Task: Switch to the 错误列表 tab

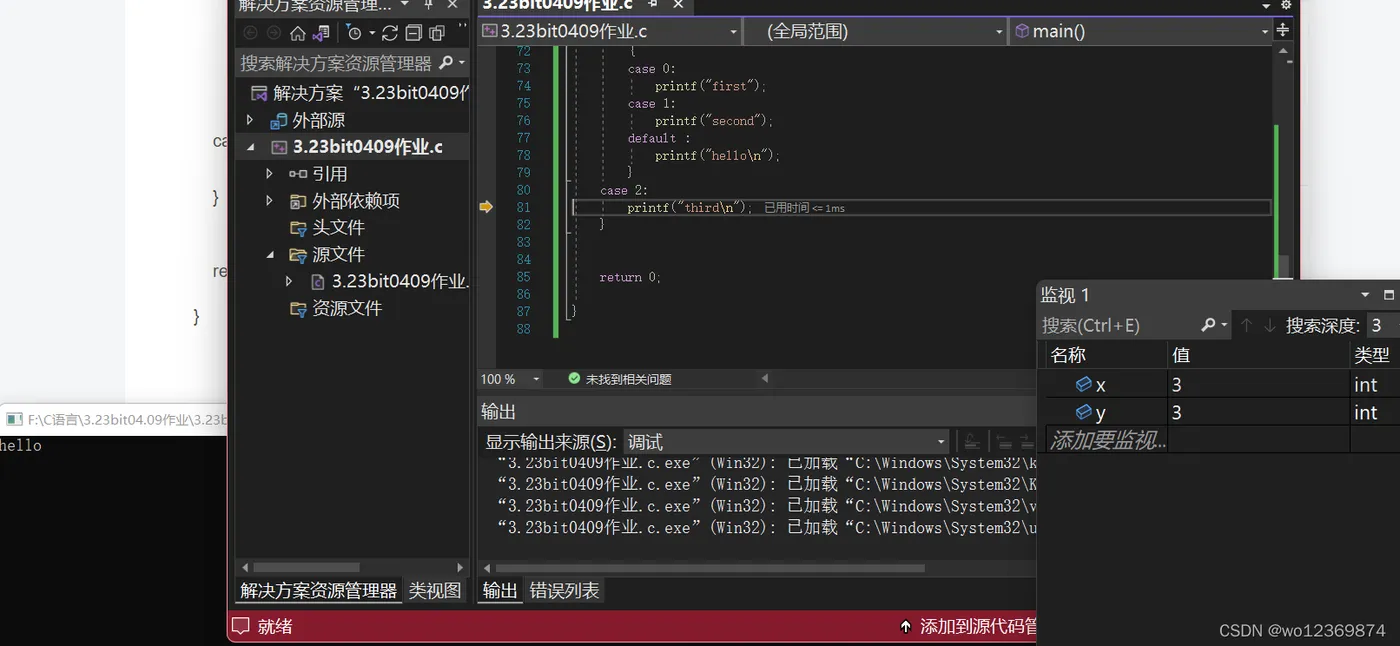Action: coord(565,591)
